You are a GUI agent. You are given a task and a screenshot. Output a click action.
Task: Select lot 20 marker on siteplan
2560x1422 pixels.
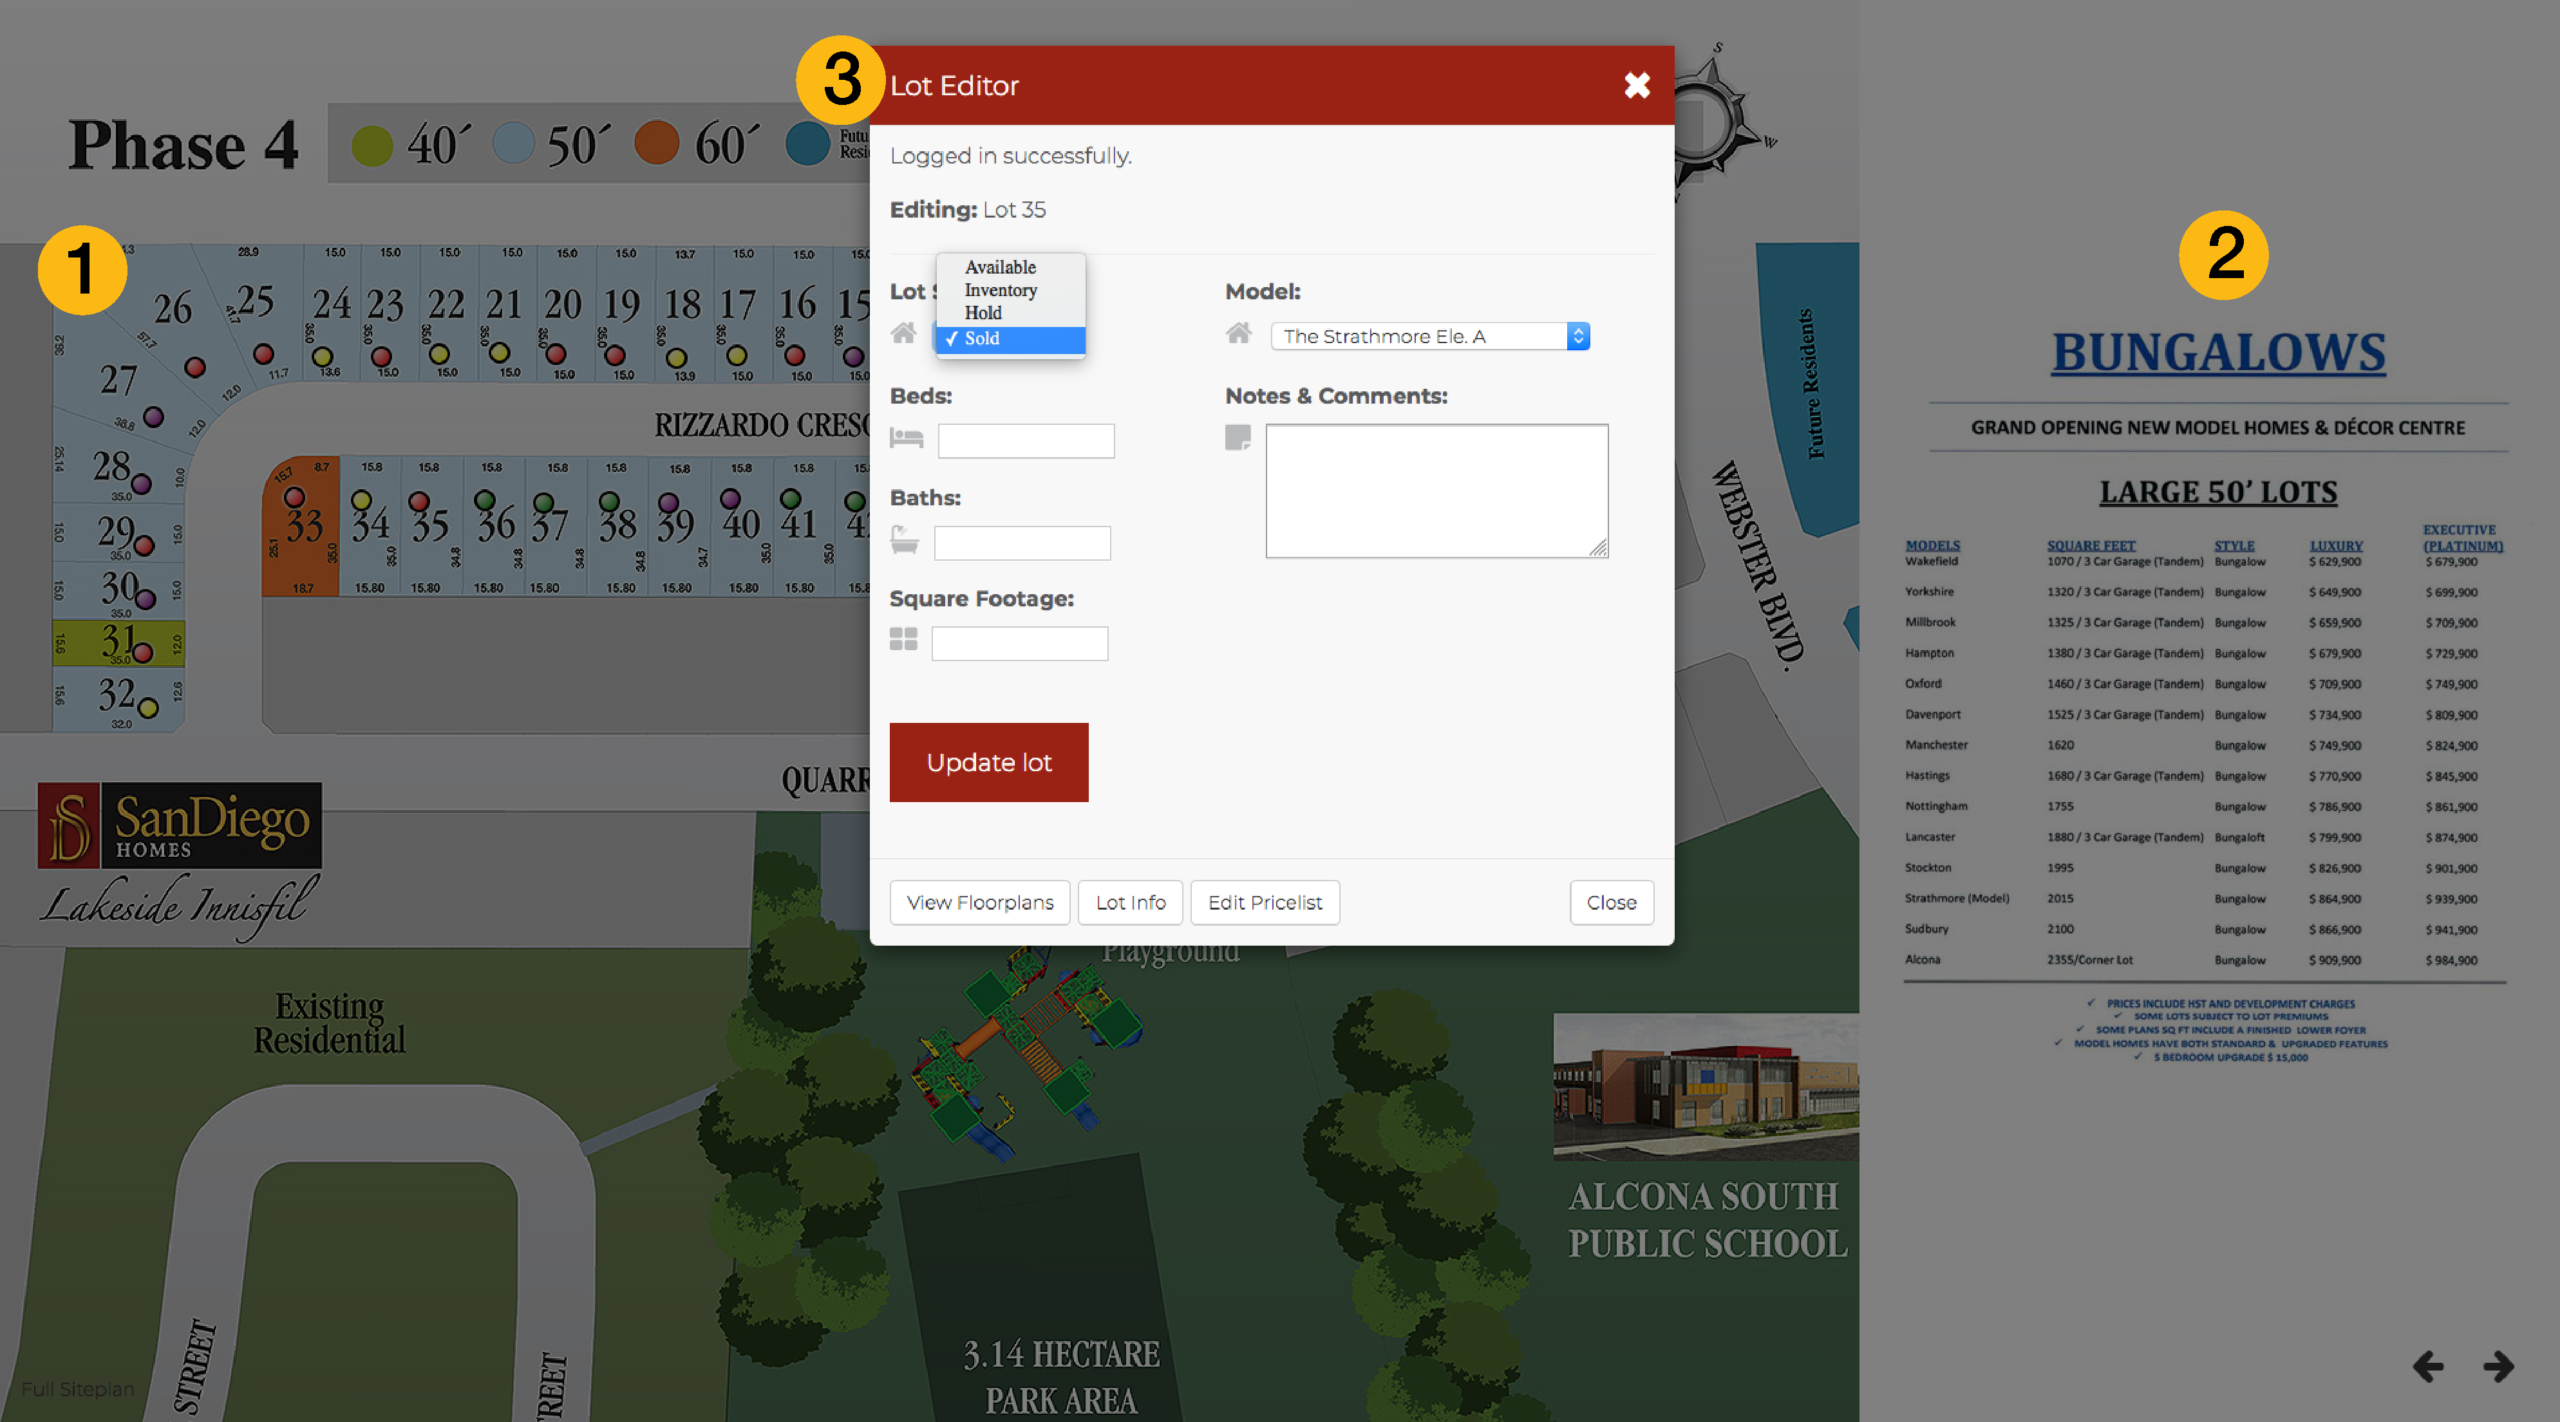coord(556,354)
